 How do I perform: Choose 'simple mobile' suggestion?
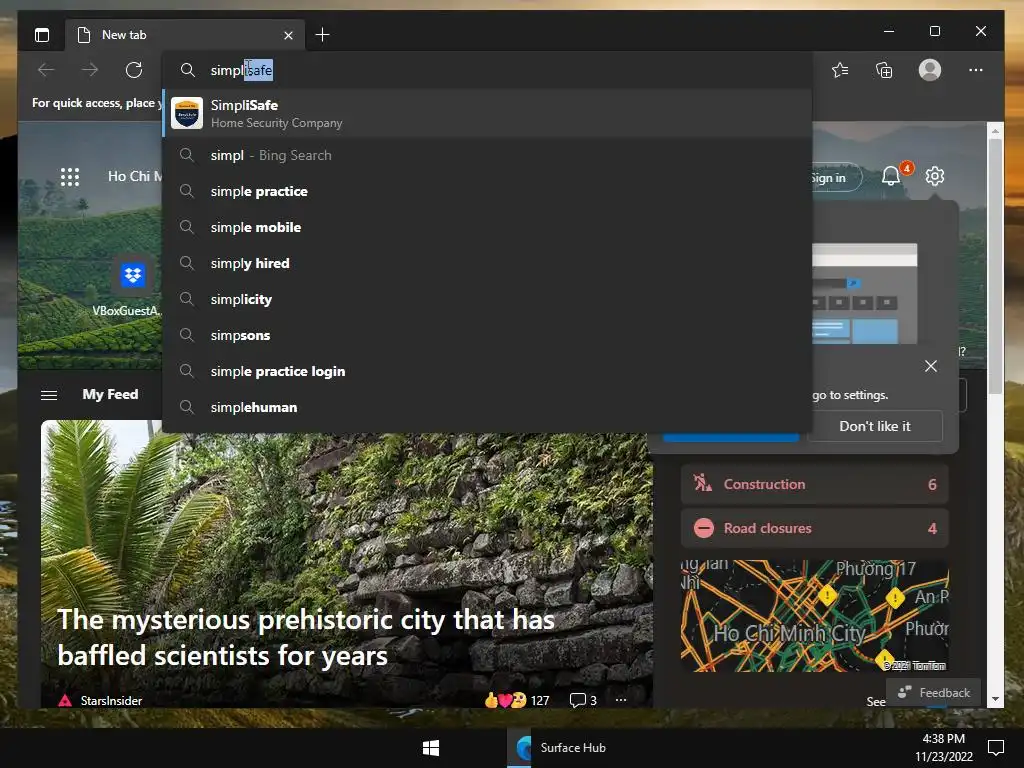tap(487, 227)
